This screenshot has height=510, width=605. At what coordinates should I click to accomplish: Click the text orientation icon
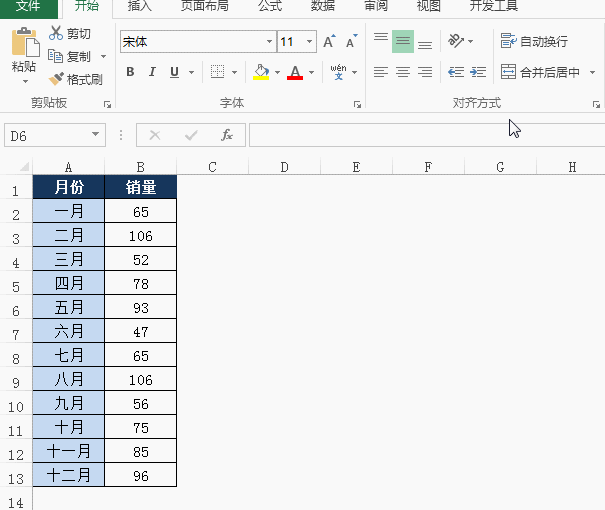[456, 41]
